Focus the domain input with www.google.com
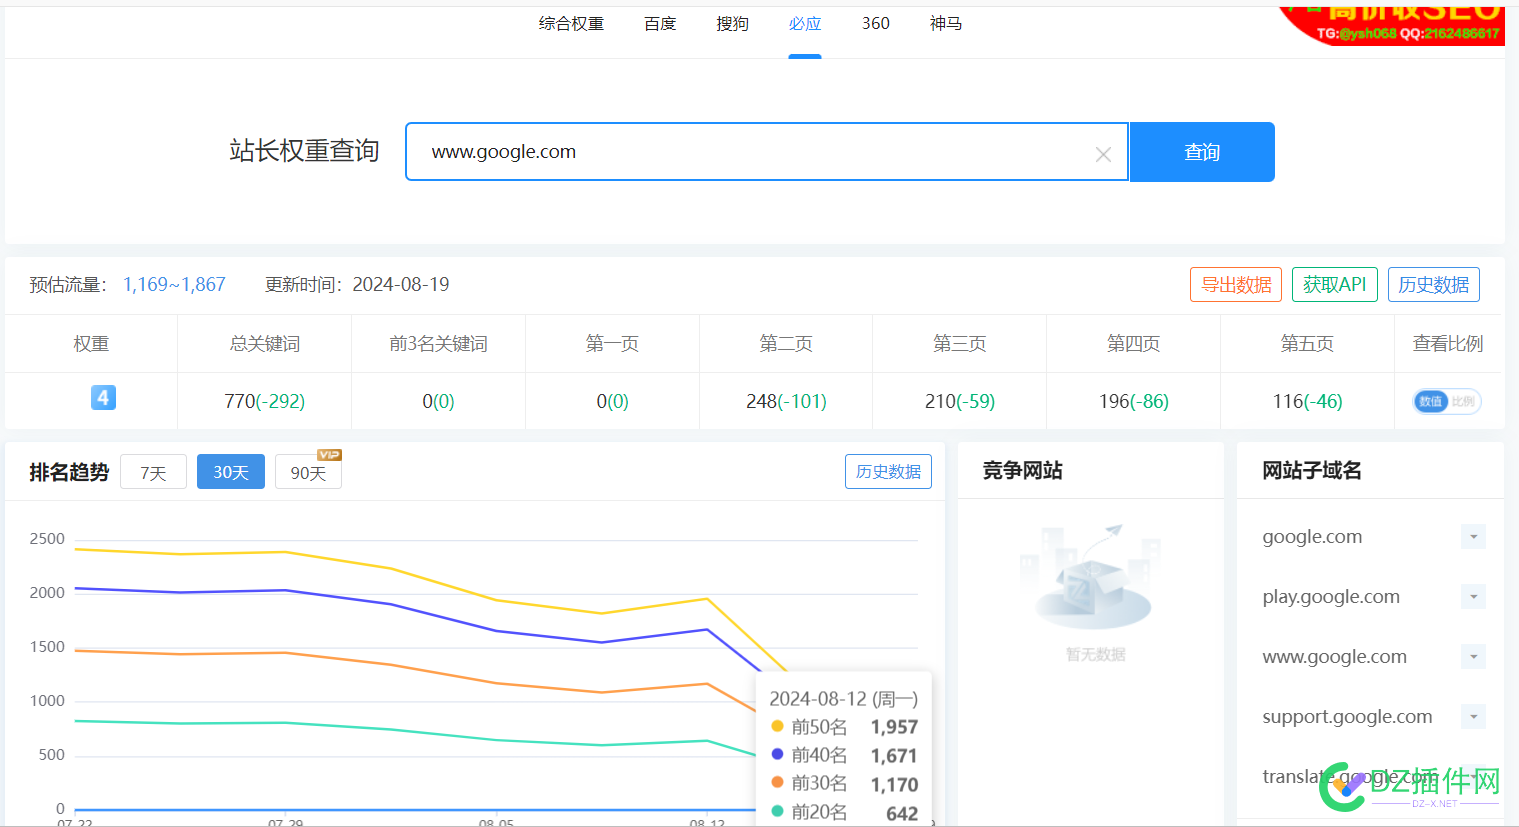This screenshot has height=827, width=1519. coord(767,152)
